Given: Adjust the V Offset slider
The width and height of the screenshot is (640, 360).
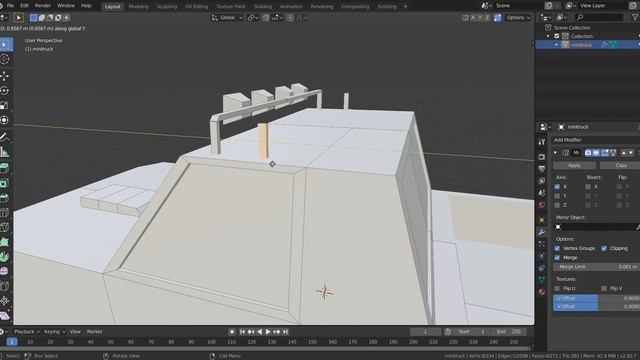Looking at the screenshot, I should (596, 307).
